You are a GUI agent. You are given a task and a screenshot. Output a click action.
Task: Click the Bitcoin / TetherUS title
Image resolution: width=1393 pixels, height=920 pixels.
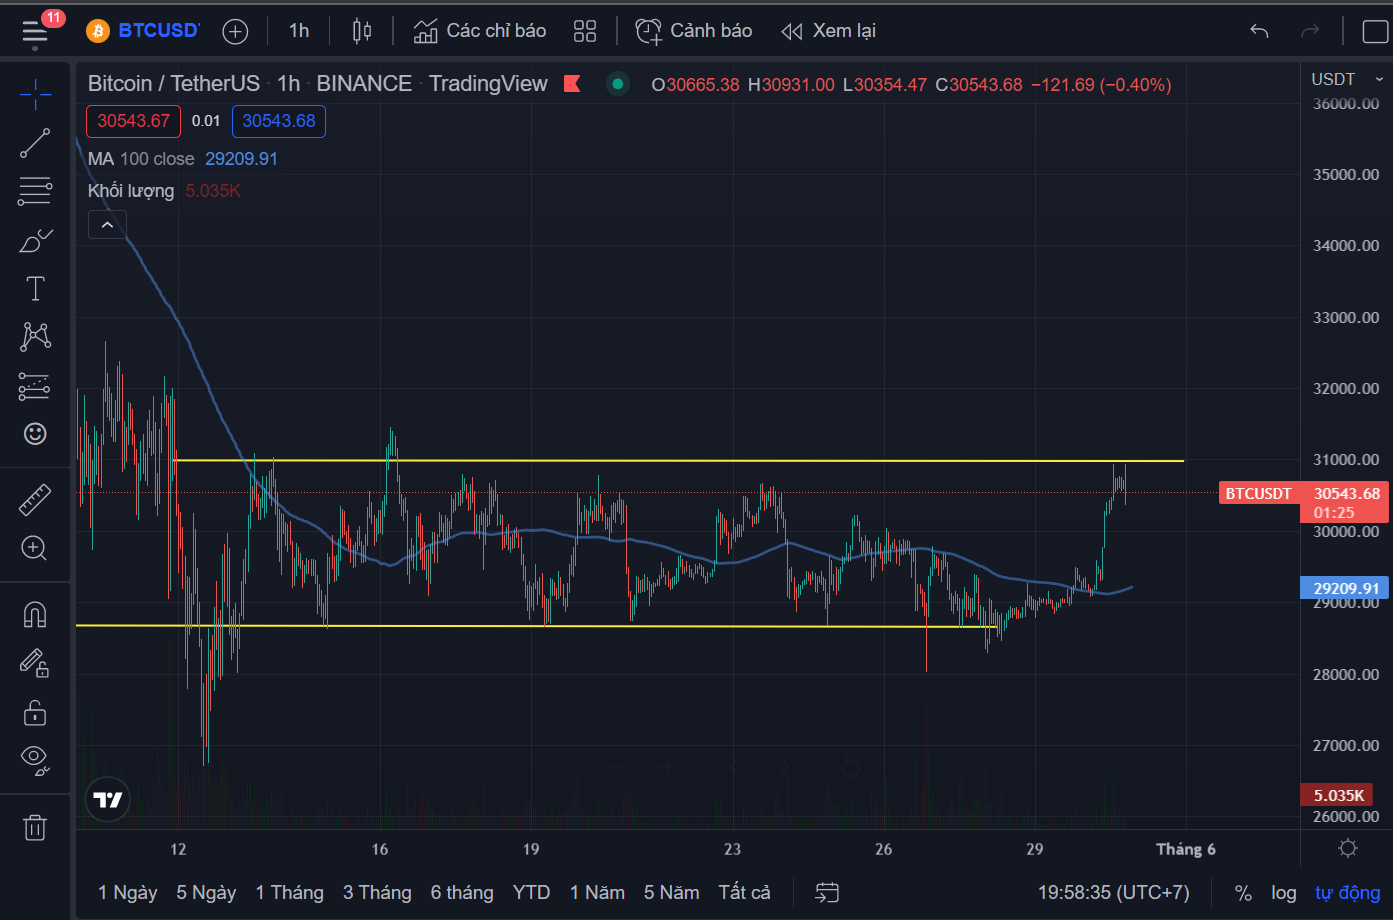tap(174, 84)
